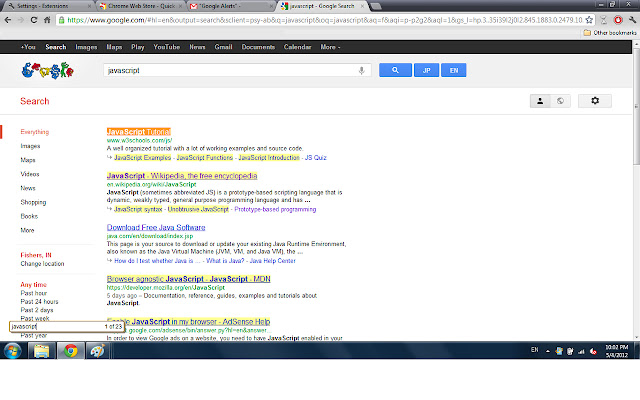This screenshot has width=640, height=400.
Task: Open Windows Explorer from the taskbar
Action: [41, 351]
